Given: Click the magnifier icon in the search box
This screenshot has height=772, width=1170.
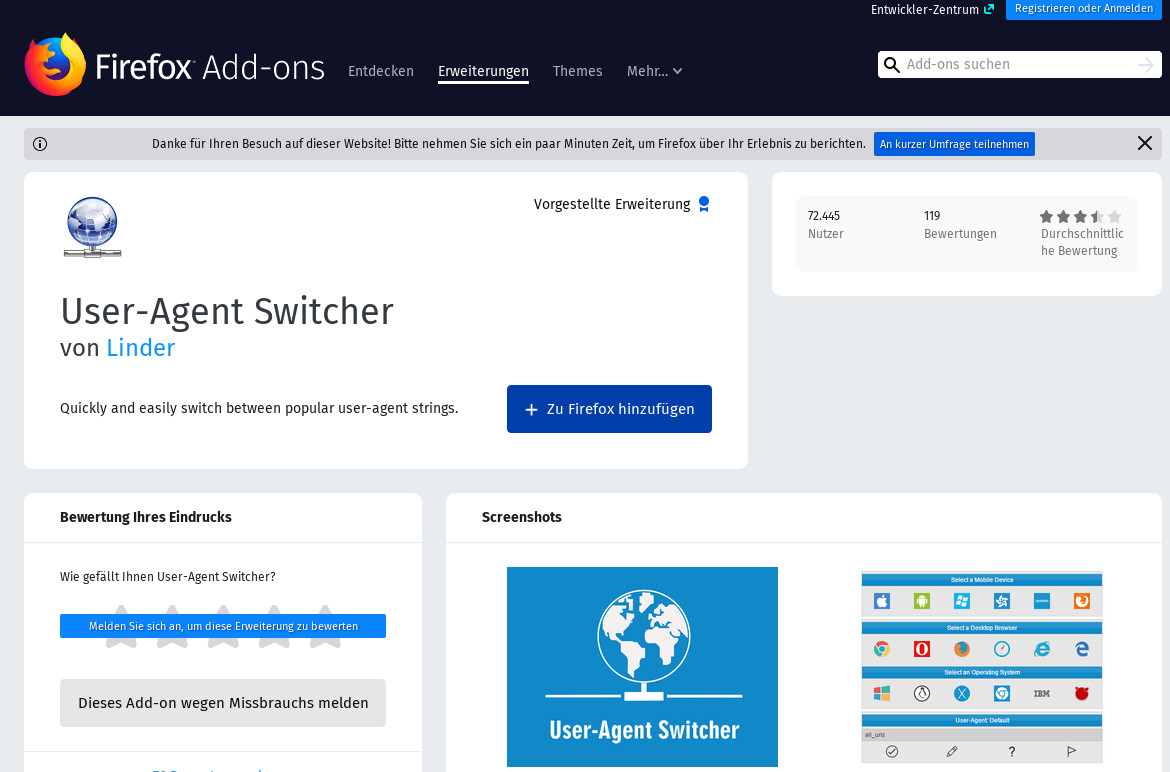Looking at the screenshot, I should pyautogui.click(x=892, y=65).
